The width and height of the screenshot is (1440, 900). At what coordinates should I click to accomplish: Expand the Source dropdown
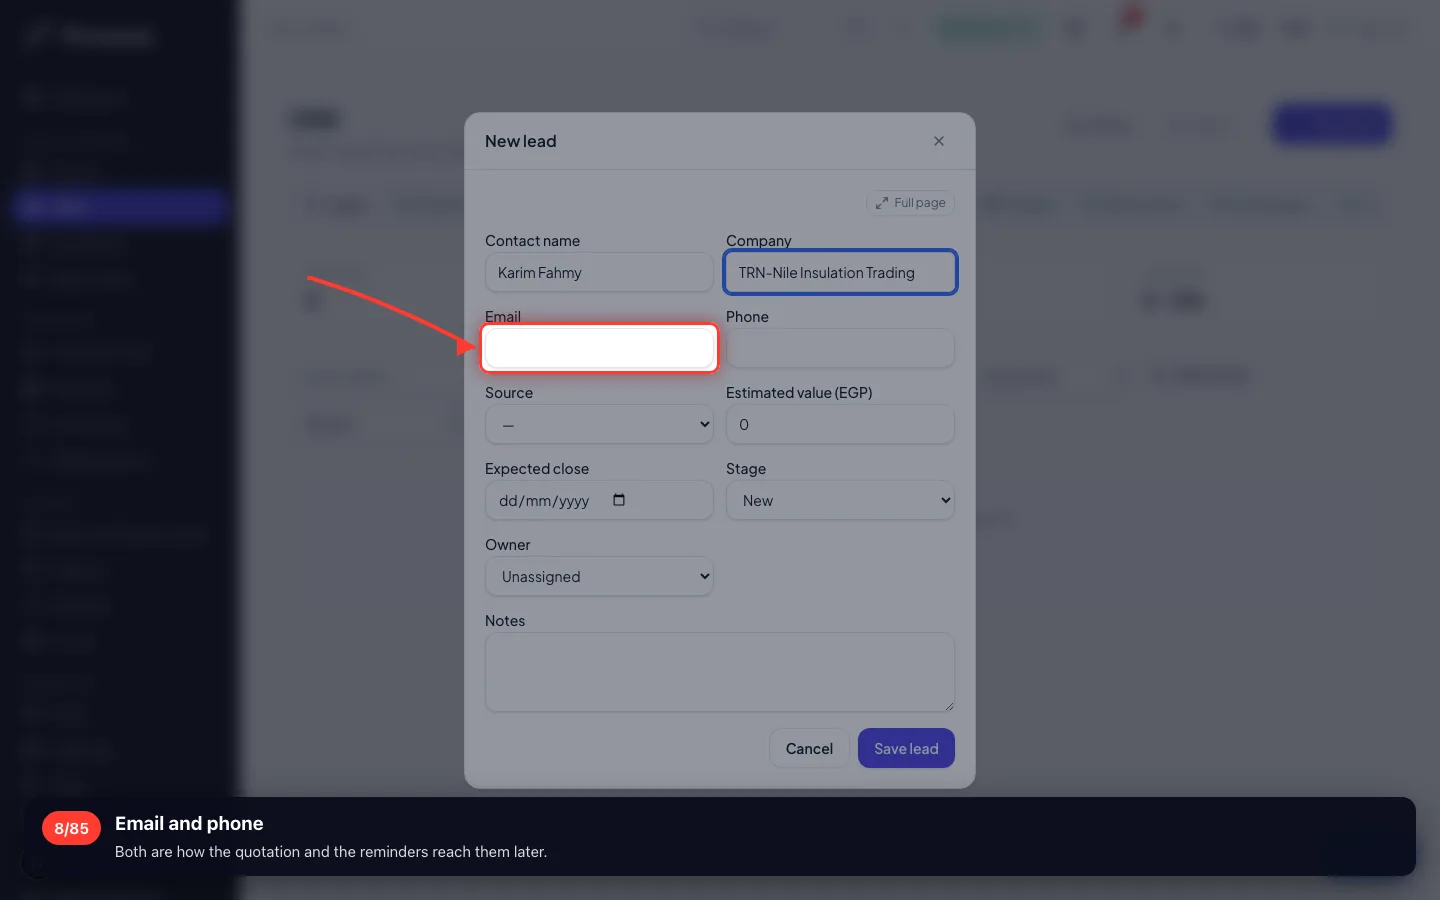(599, 424)
